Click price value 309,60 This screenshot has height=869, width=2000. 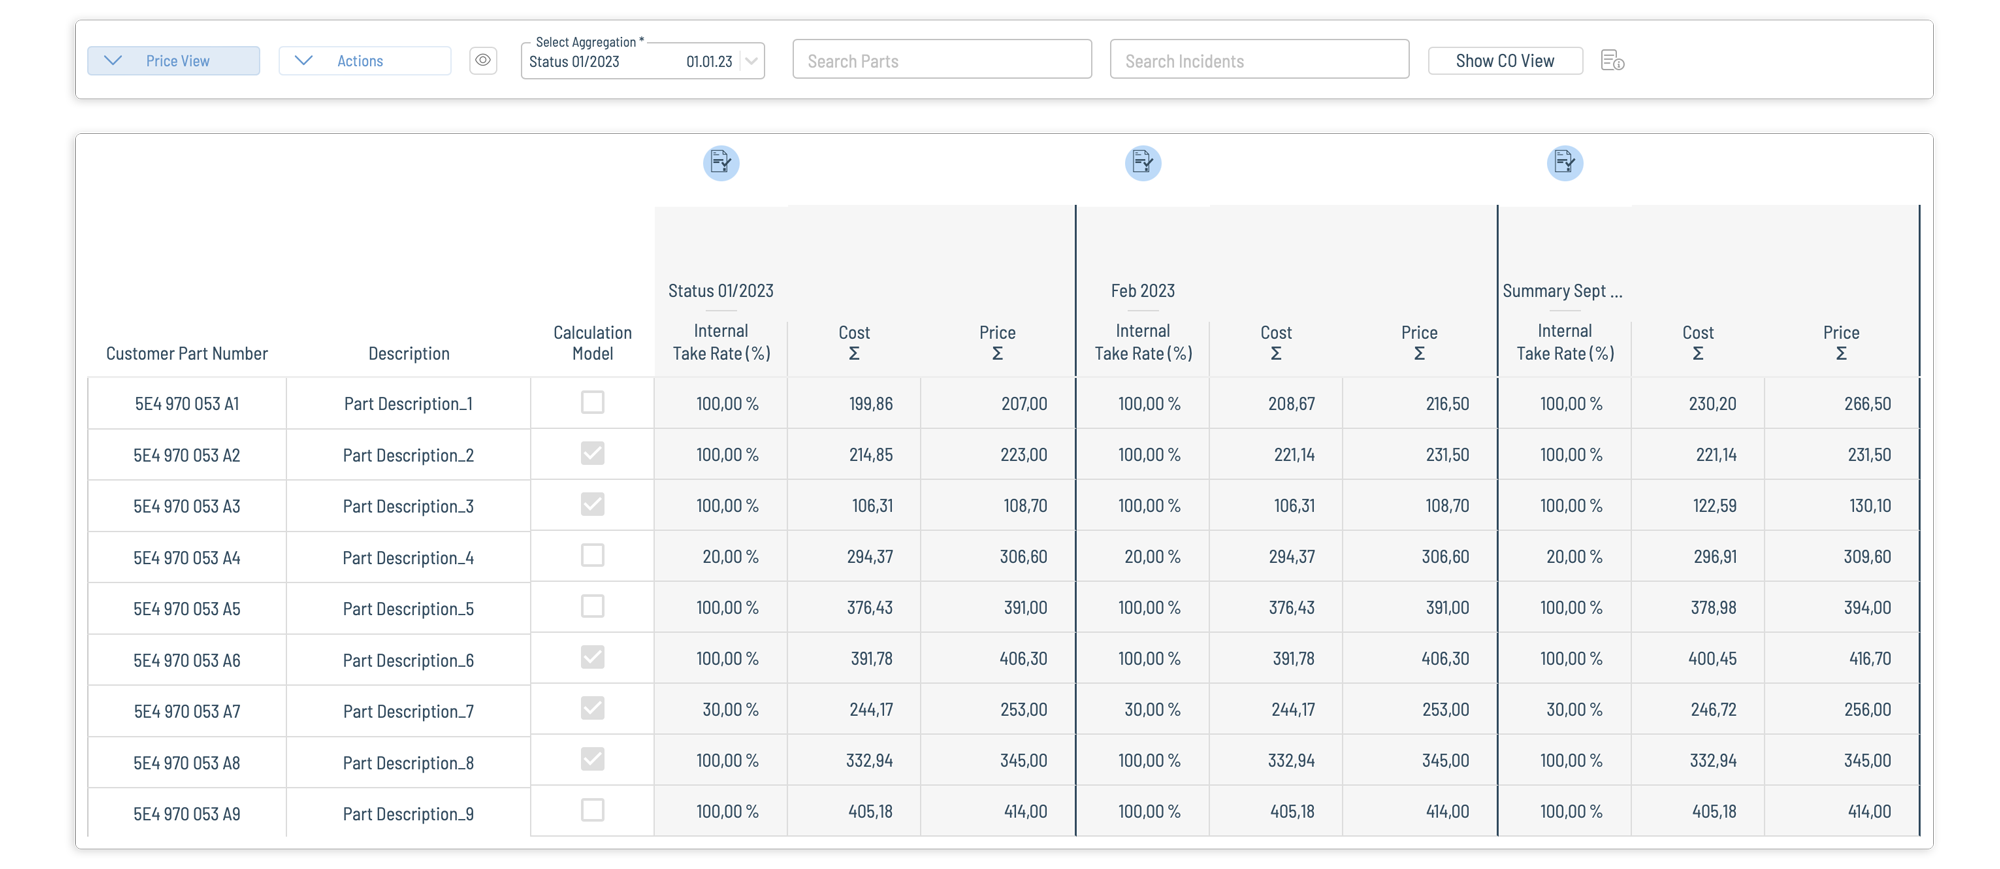(1868, 557)
